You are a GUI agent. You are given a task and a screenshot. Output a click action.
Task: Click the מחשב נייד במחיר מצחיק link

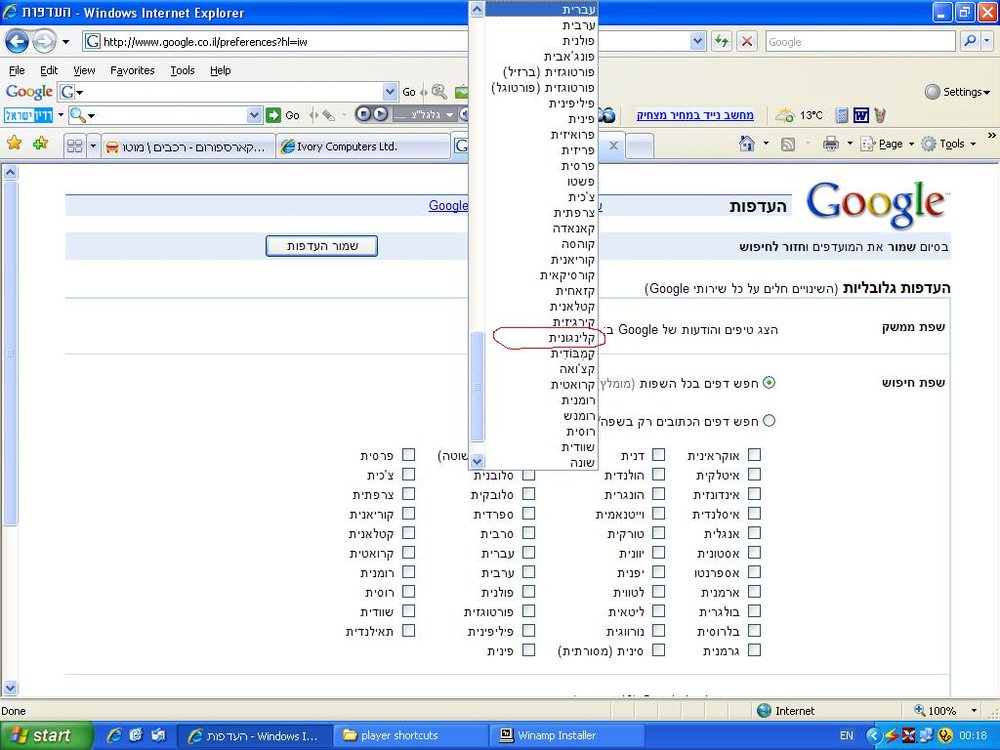(x=695, y=115)
